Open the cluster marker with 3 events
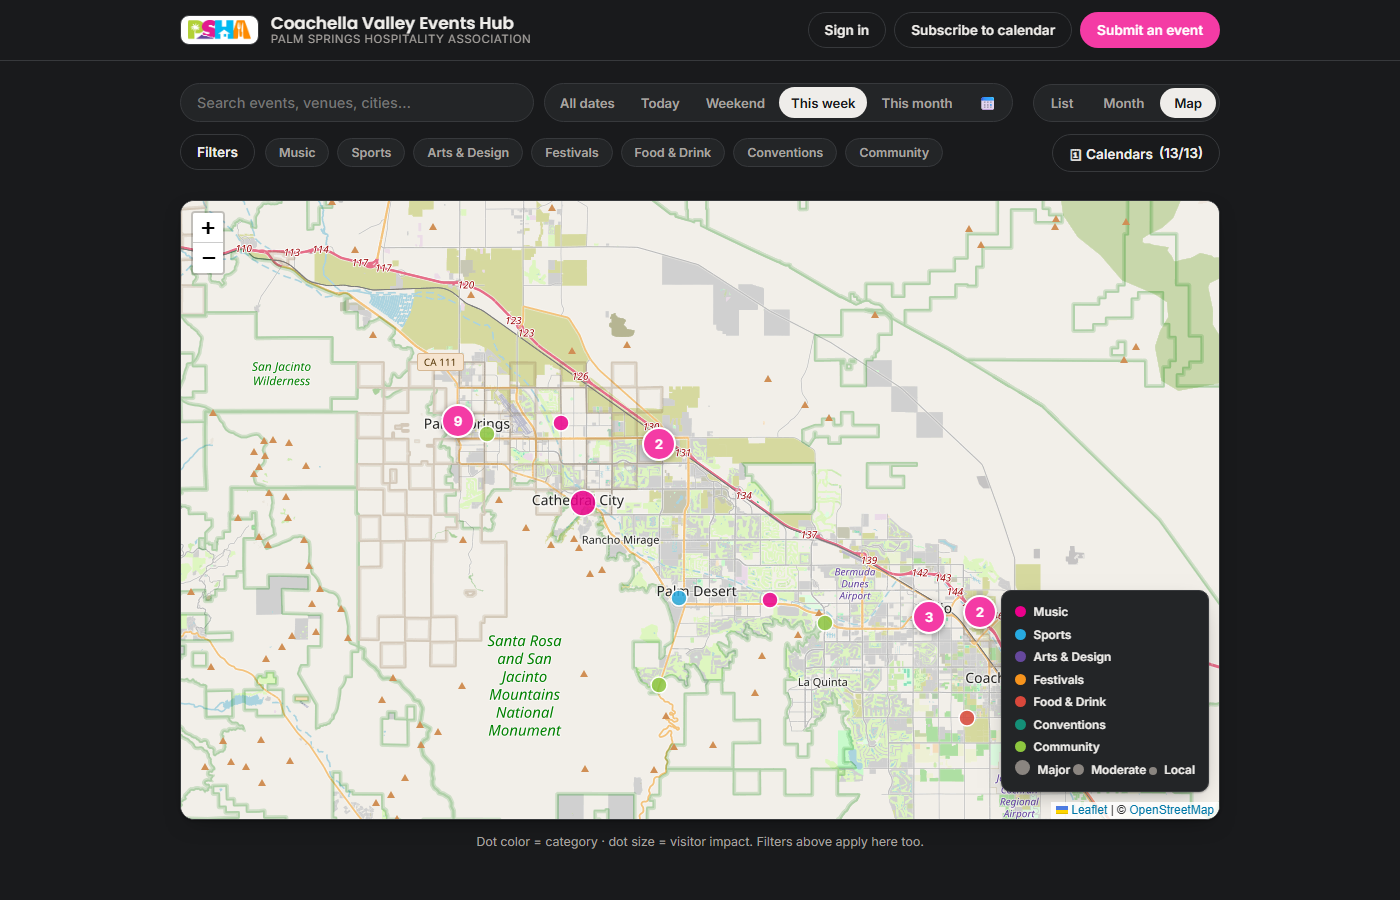The image size is (1400, 900). point(929,617)
